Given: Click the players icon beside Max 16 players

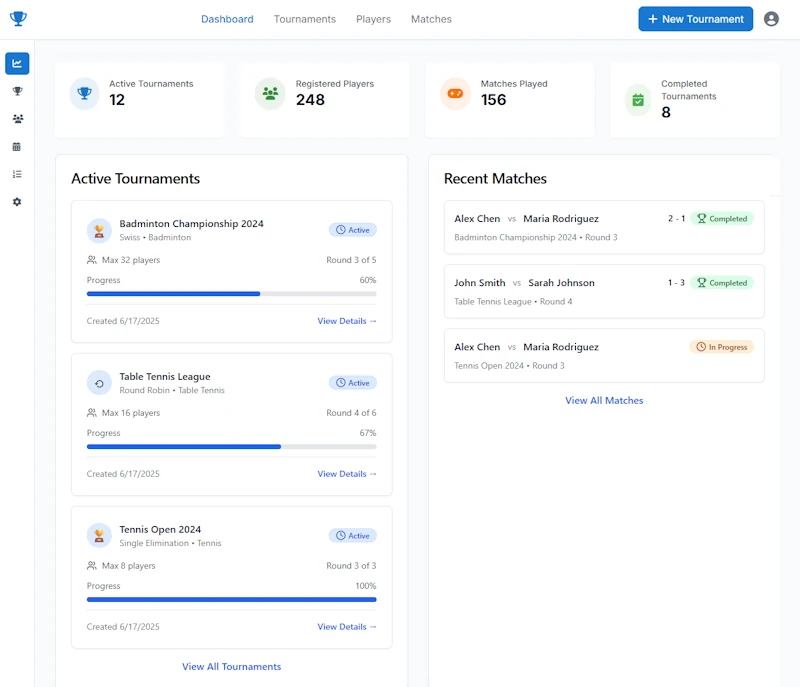Looking at the screenshot, I should coord(92,413).
